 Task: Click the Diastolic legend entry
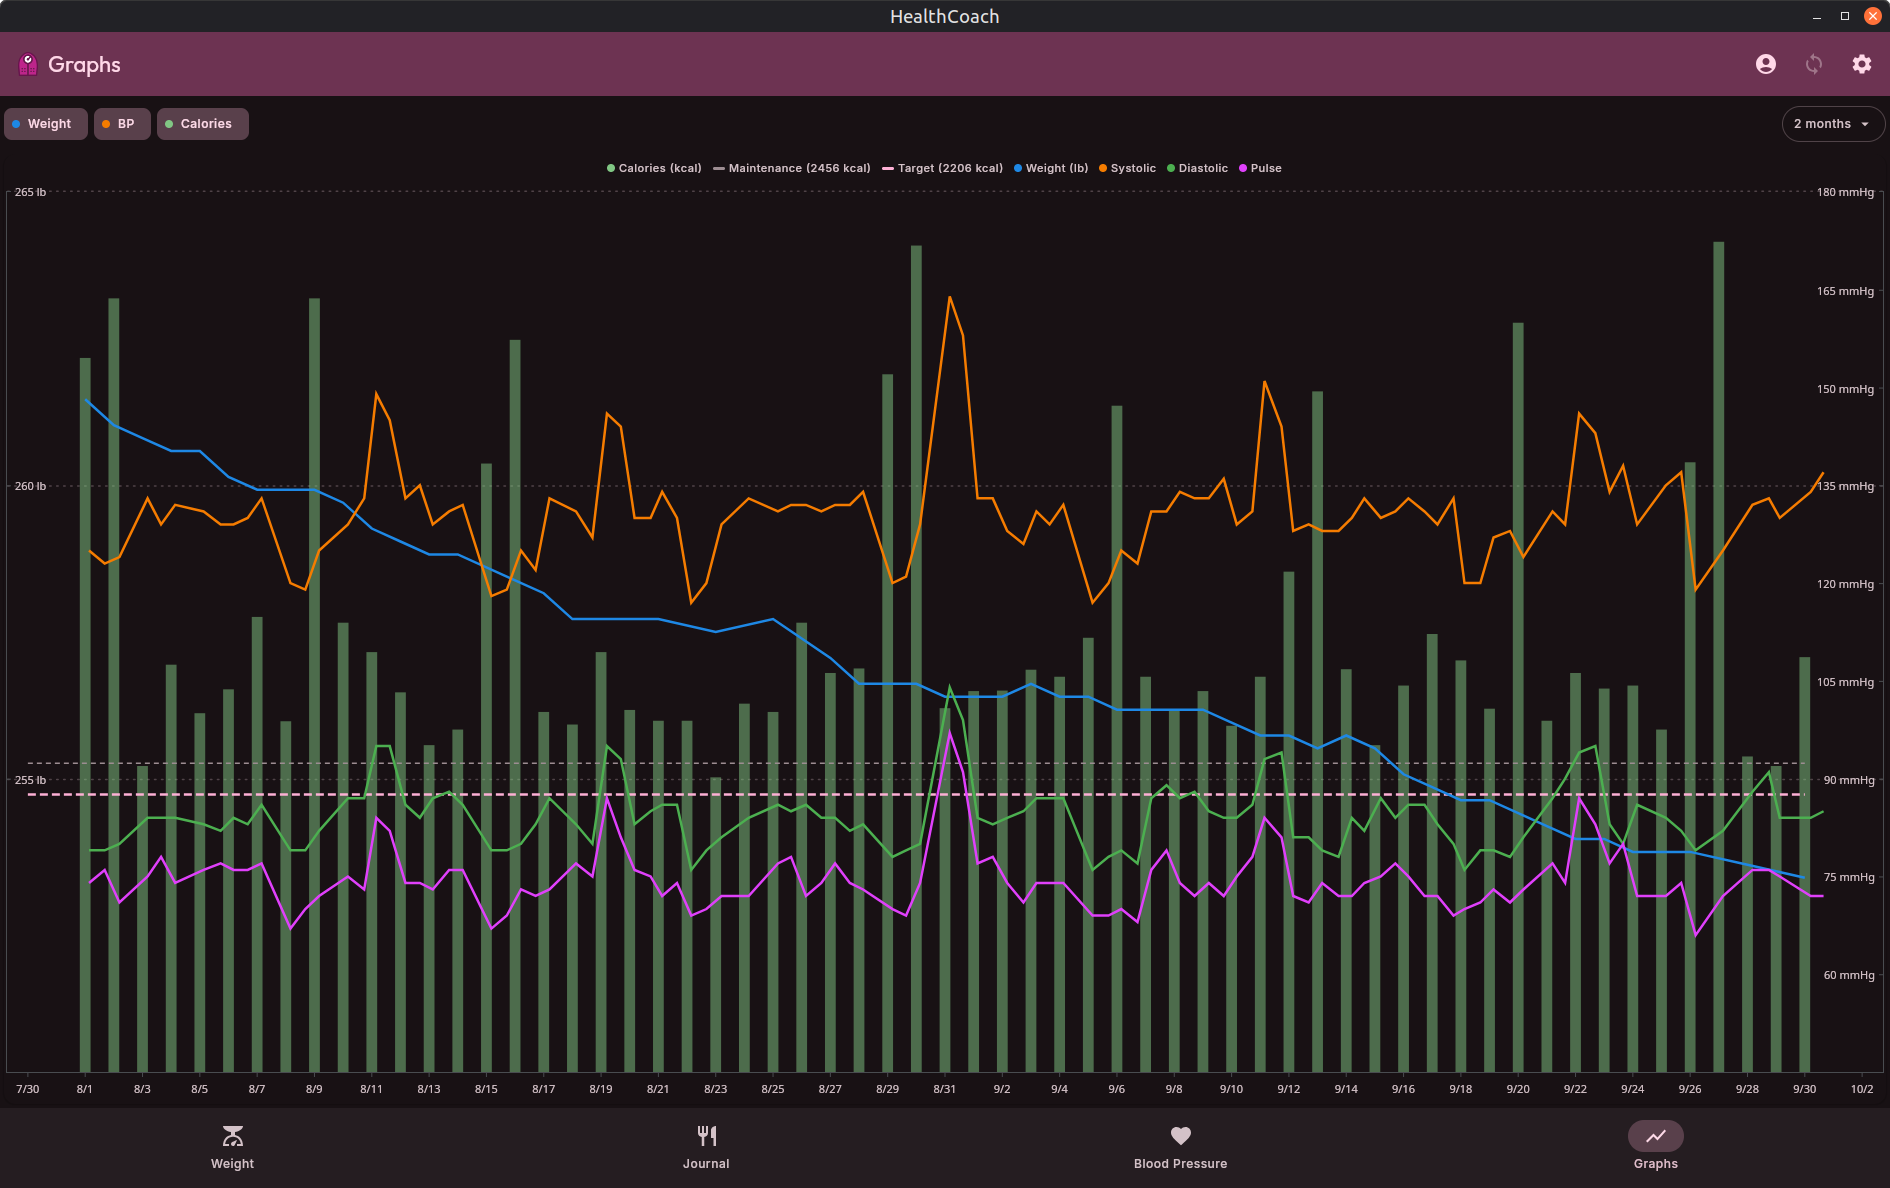1197,168
